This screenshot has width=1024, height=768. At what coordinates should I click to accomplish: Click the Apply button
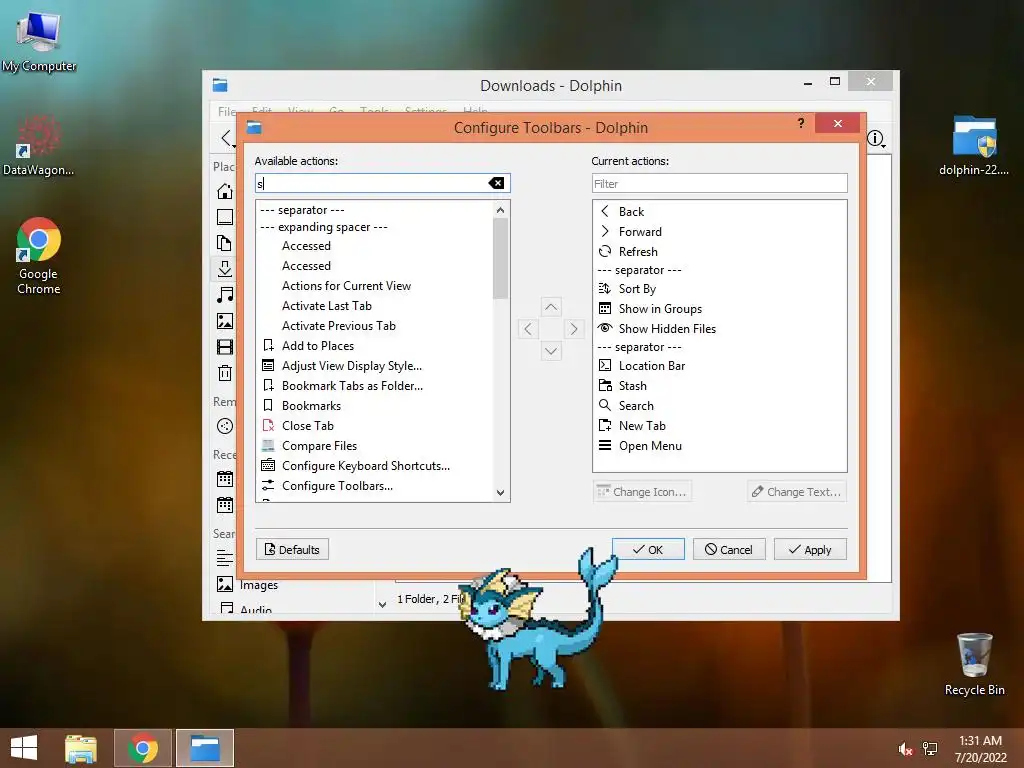tap(810, 550)
